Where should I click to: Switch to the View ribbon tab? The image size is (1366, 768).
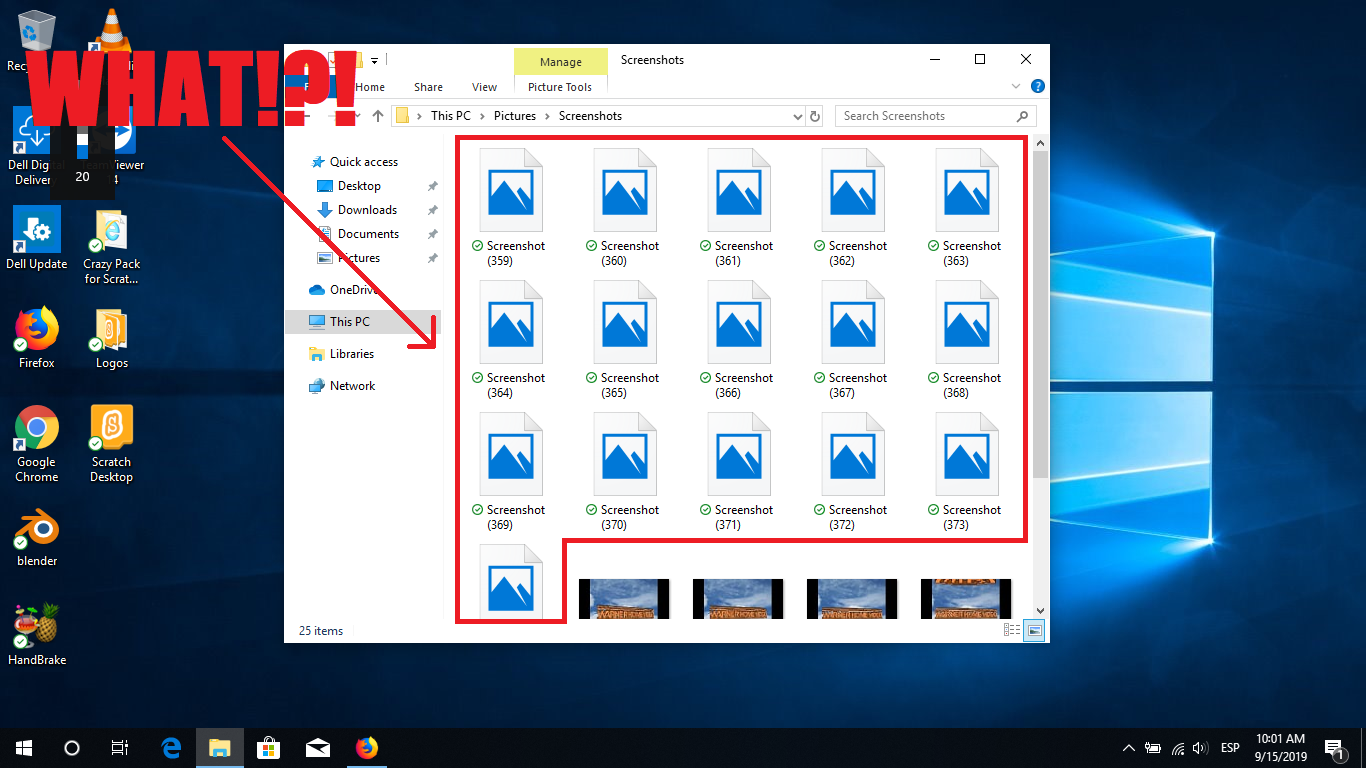point(484,87)
